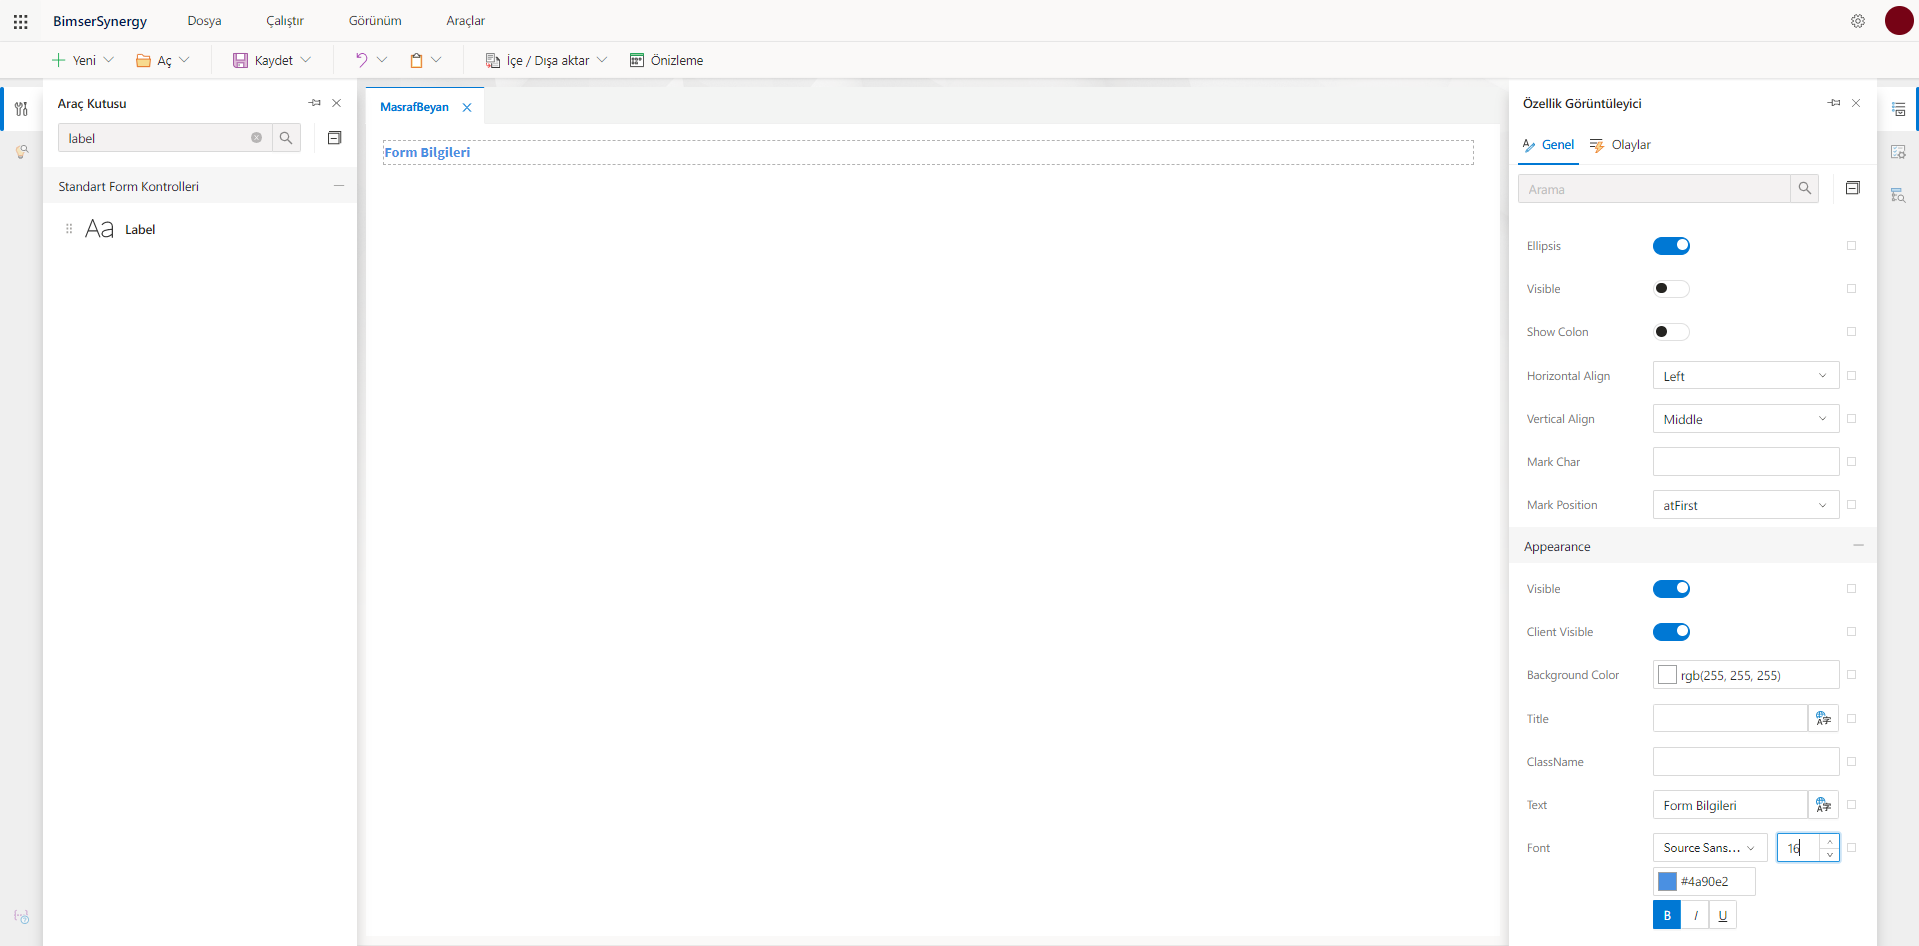Viewport: 1919px width, 946px height.
Task: Open translation editor for Title field
Action: (x=1823, y=719)
